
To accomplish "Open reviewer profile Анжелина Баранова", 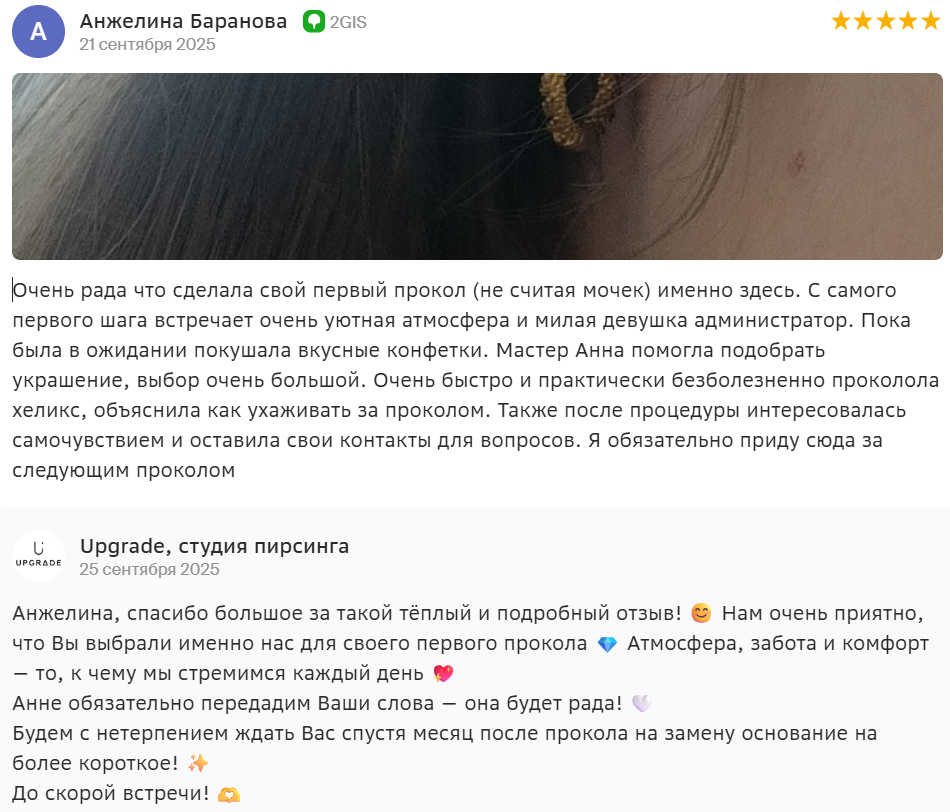I will click(x=183, y=21).
